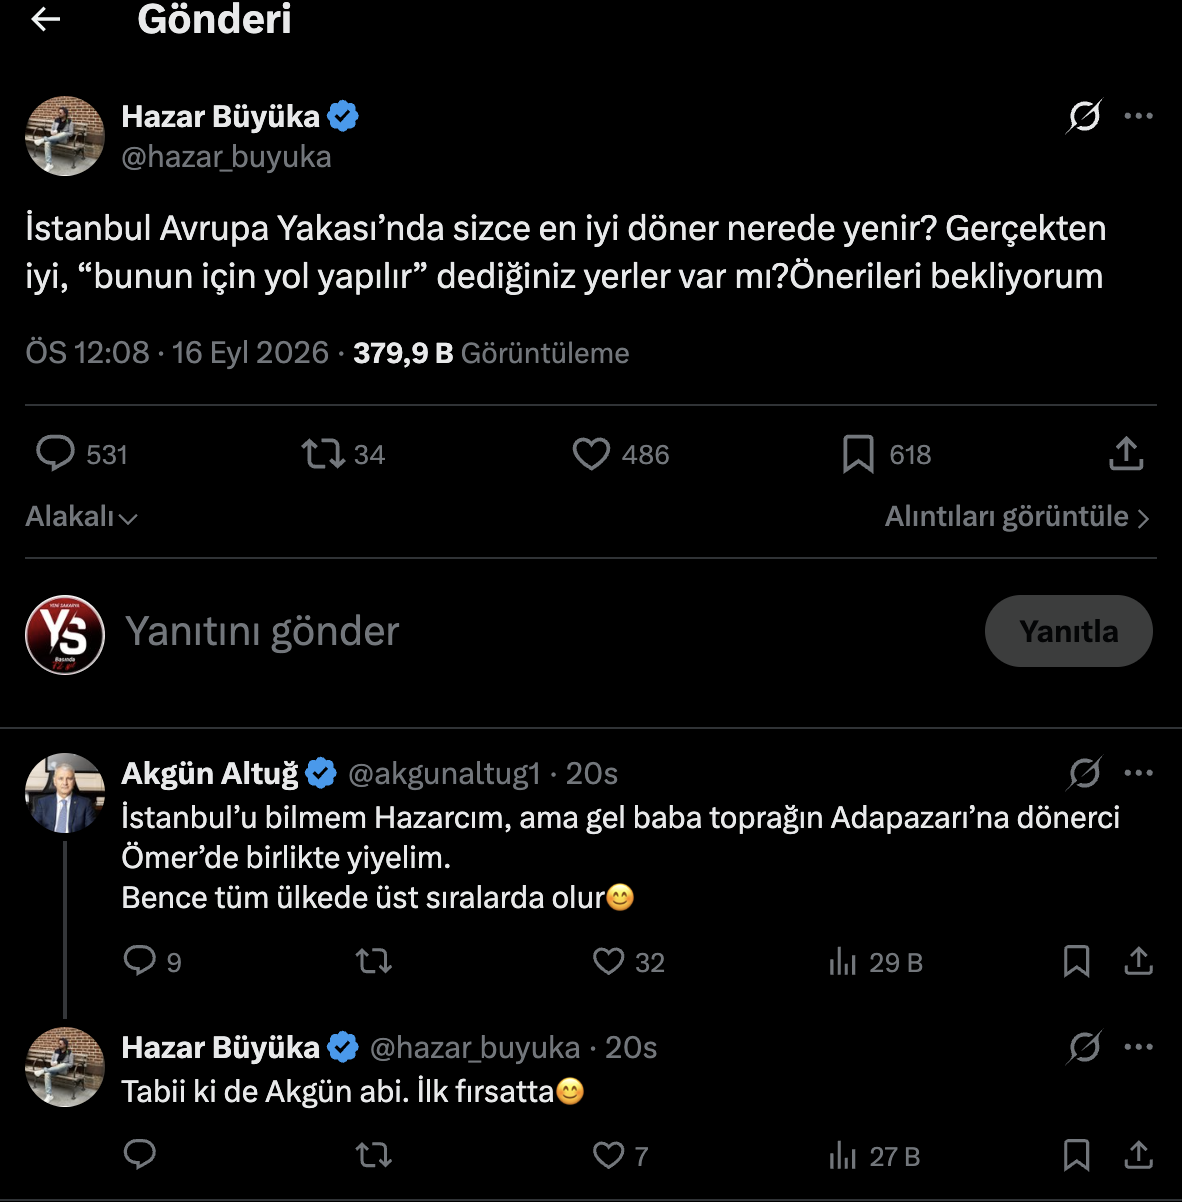The height and width of the screenshot is (1202, 1182).
Task: Go back using the left arrow
Action: click(x=46, y=18)
